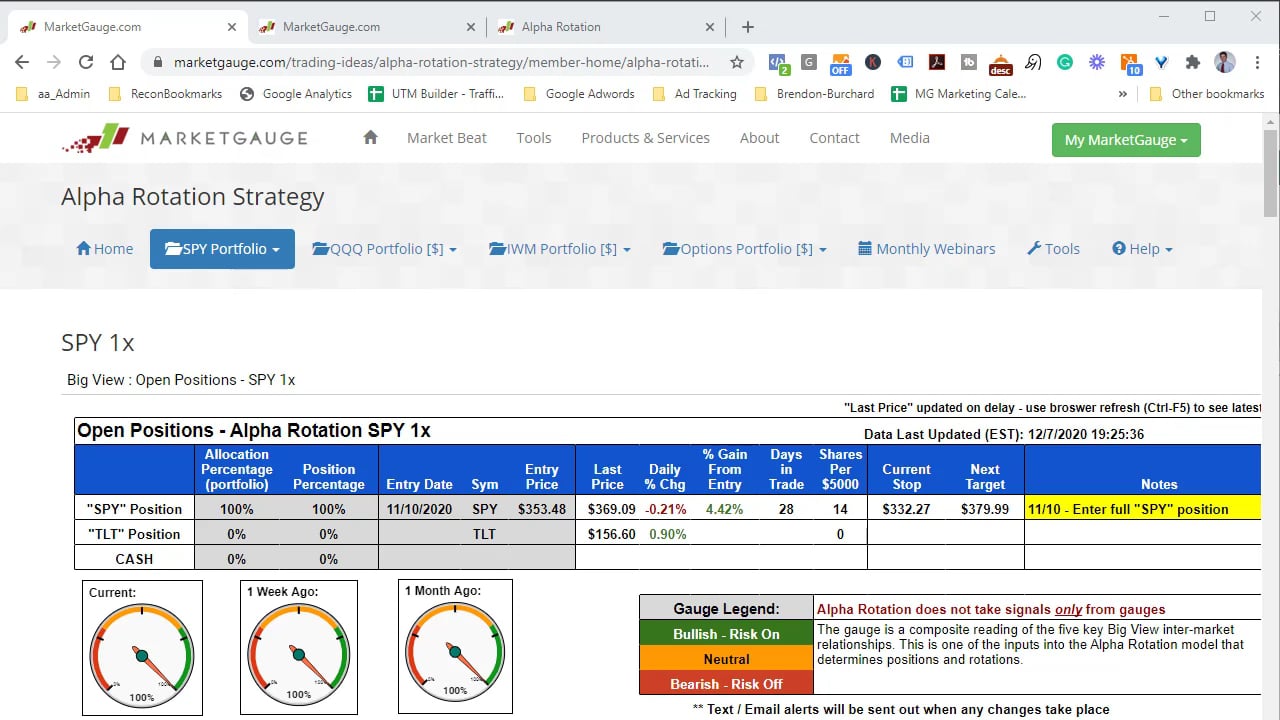Open the My MarketGauge dropdown button
The height and width of the screenshot is (720, 1280).
point(1126,140)
